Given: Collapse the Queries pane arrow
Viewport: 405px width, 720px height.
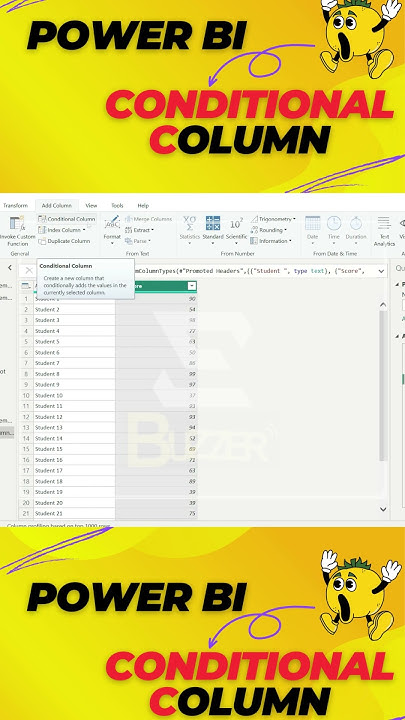Looking at the screenshot, I should [10, 267].
